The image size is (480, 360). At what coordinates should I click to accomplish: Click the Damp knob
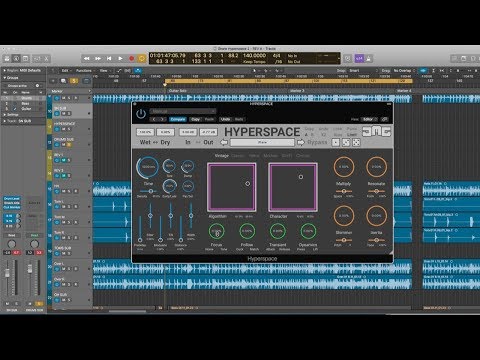pos(188,166)
